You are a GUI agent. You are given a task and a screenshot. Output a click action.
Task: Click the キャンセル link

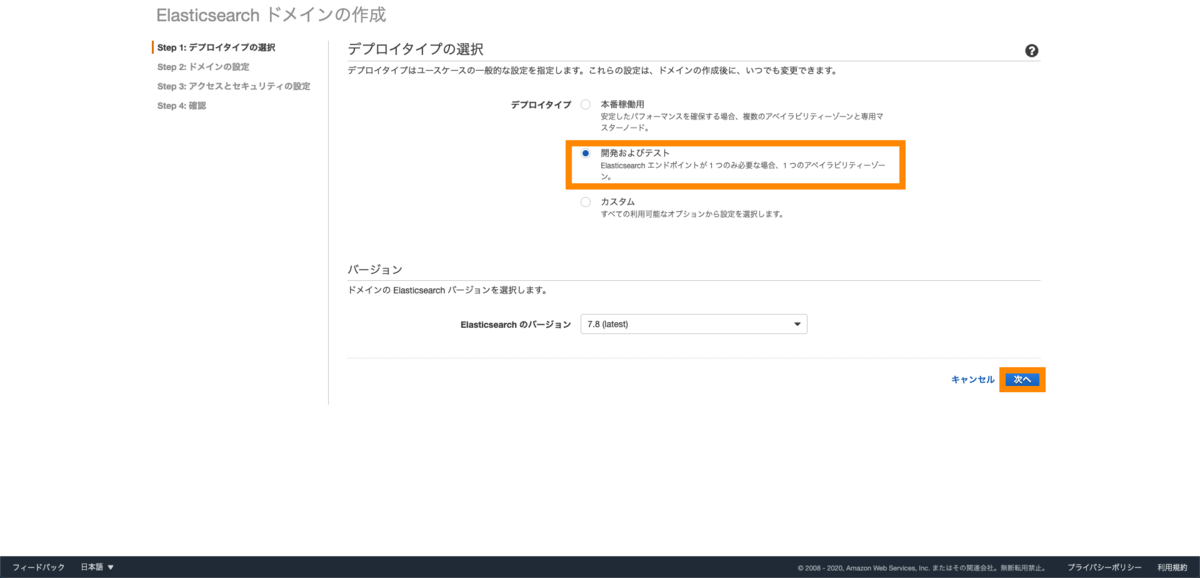point(973,380)
